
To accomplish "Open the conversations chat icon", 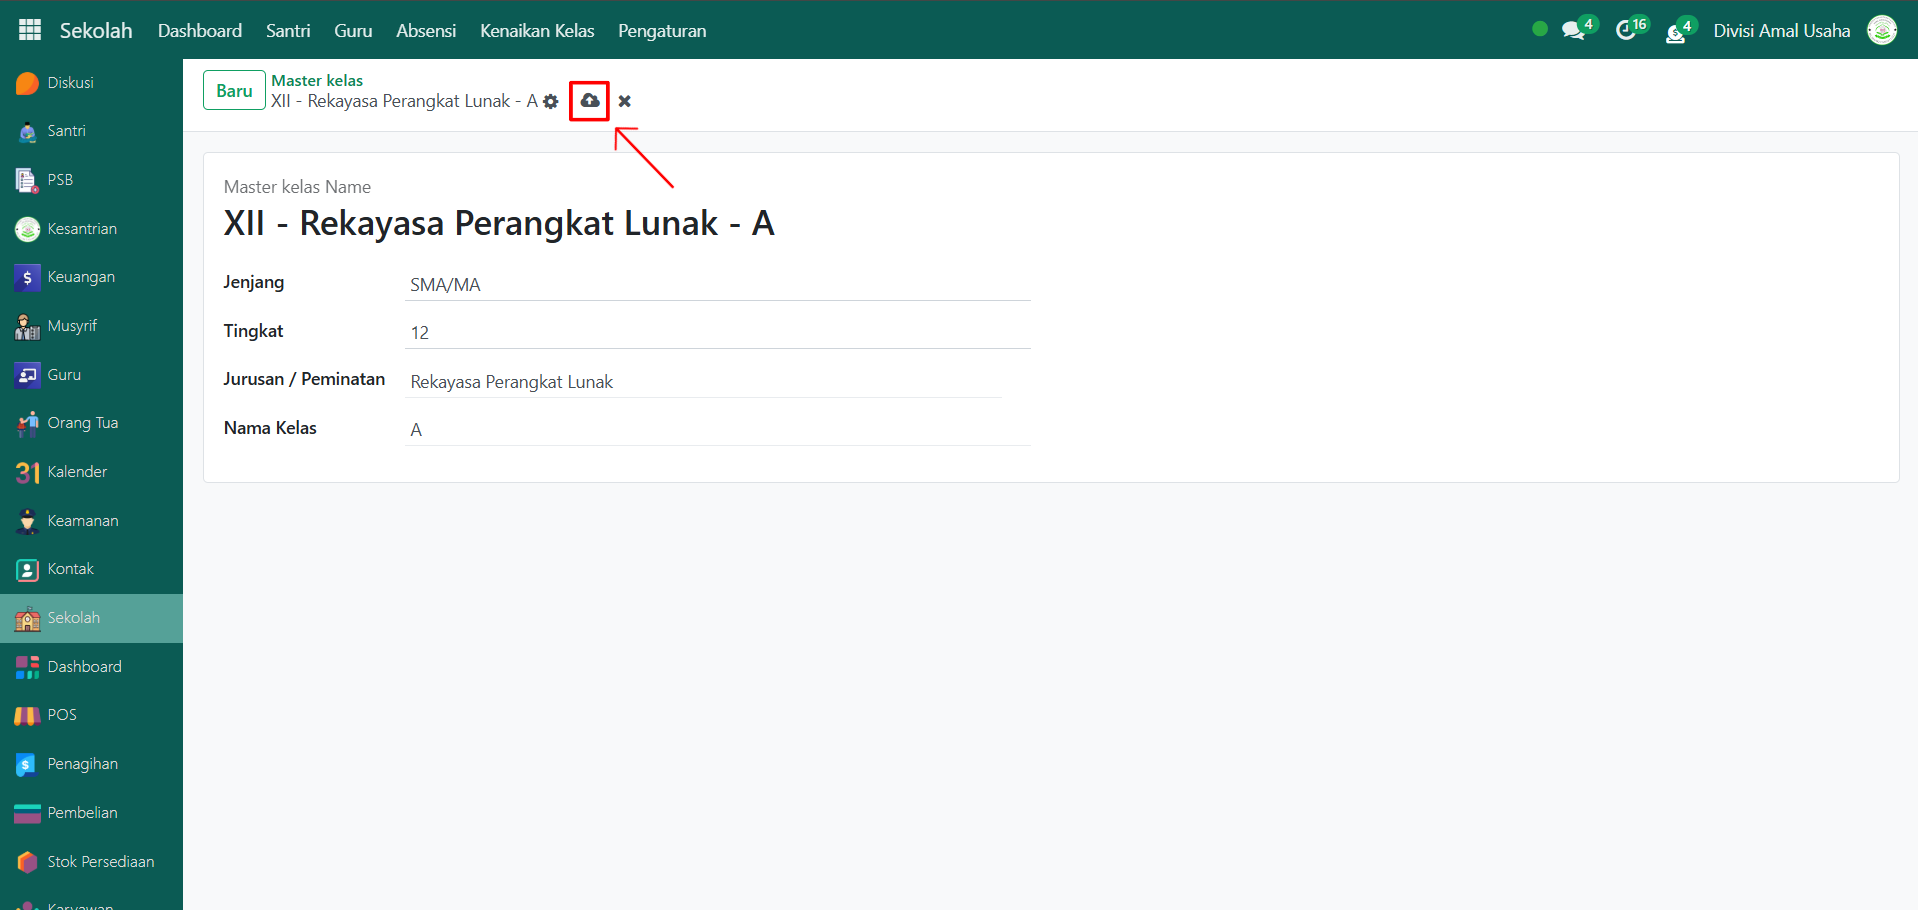I will 1573,31.
